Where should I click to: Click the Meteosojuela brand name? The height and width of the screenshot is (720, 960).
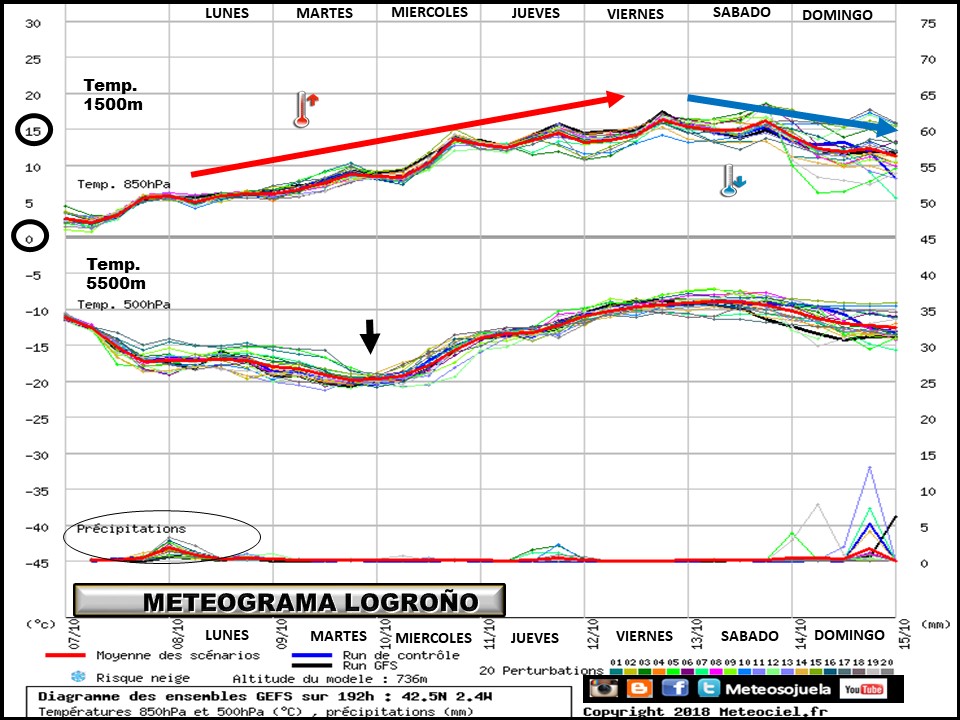click(x=778, y=689)
